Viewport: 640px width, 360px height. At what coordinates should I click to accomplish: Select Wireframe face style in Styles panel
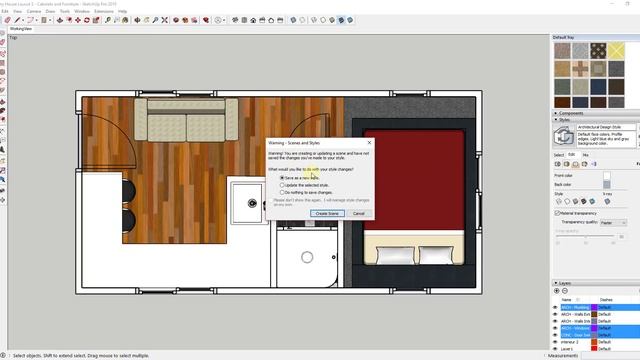tap(559, 201)
